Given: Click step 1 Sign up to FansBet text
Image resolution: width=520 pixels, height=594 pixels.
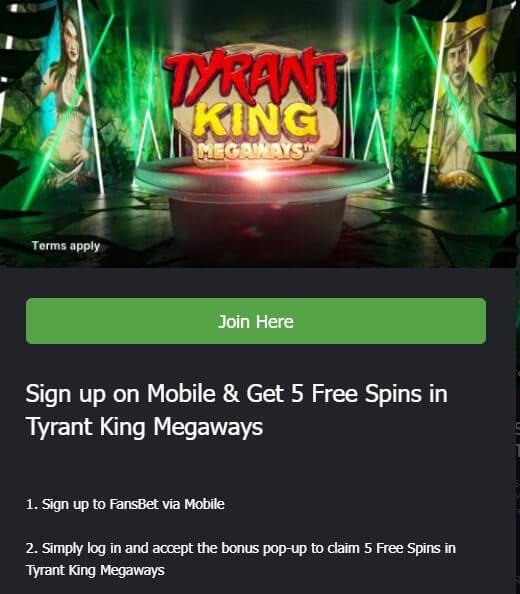Looking at the screenshot, I should (125, 504).
